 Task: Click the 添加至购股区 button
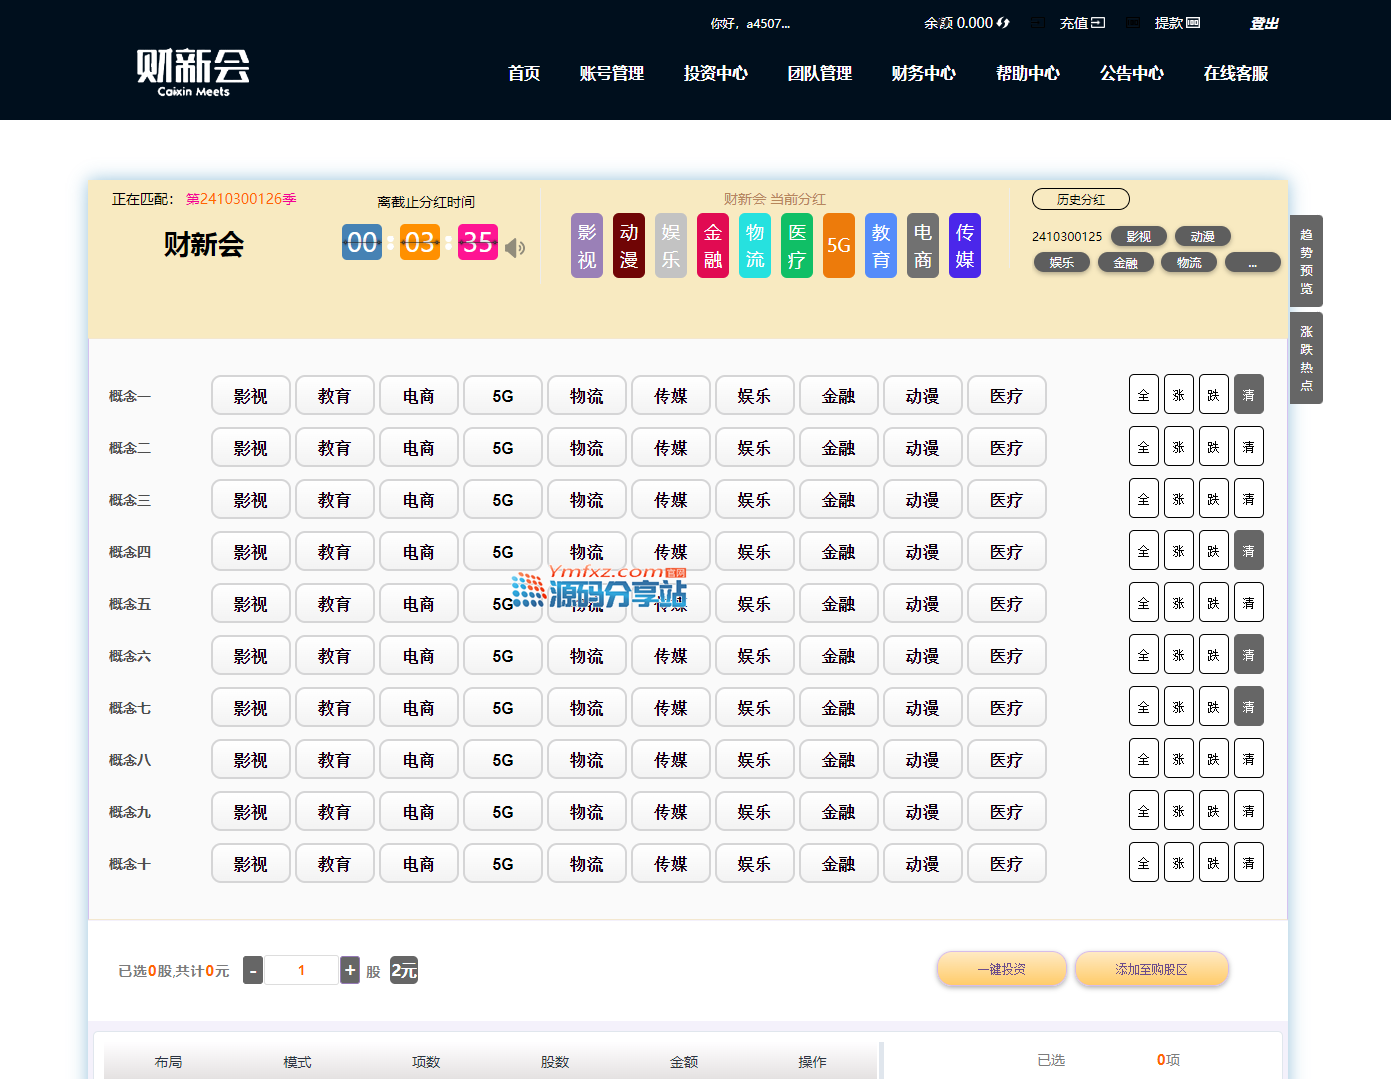1151,969
